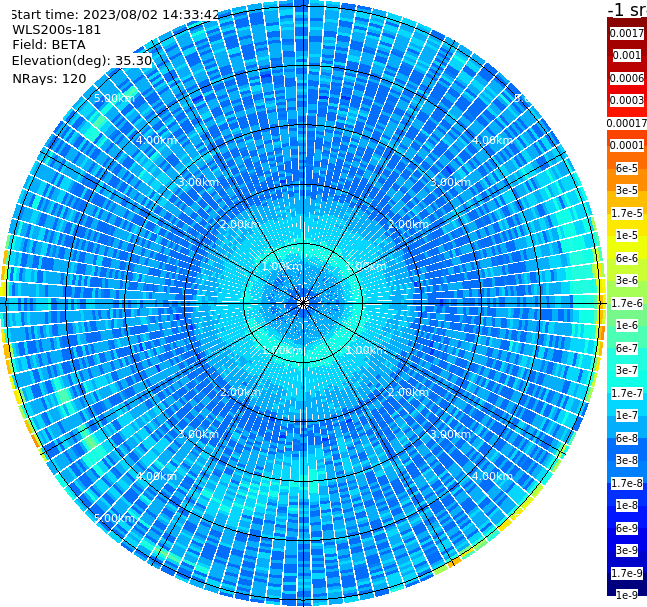Click the polar plot center origin point
The width and height of the screenshot is (647, 607).
tap(303, 303)
